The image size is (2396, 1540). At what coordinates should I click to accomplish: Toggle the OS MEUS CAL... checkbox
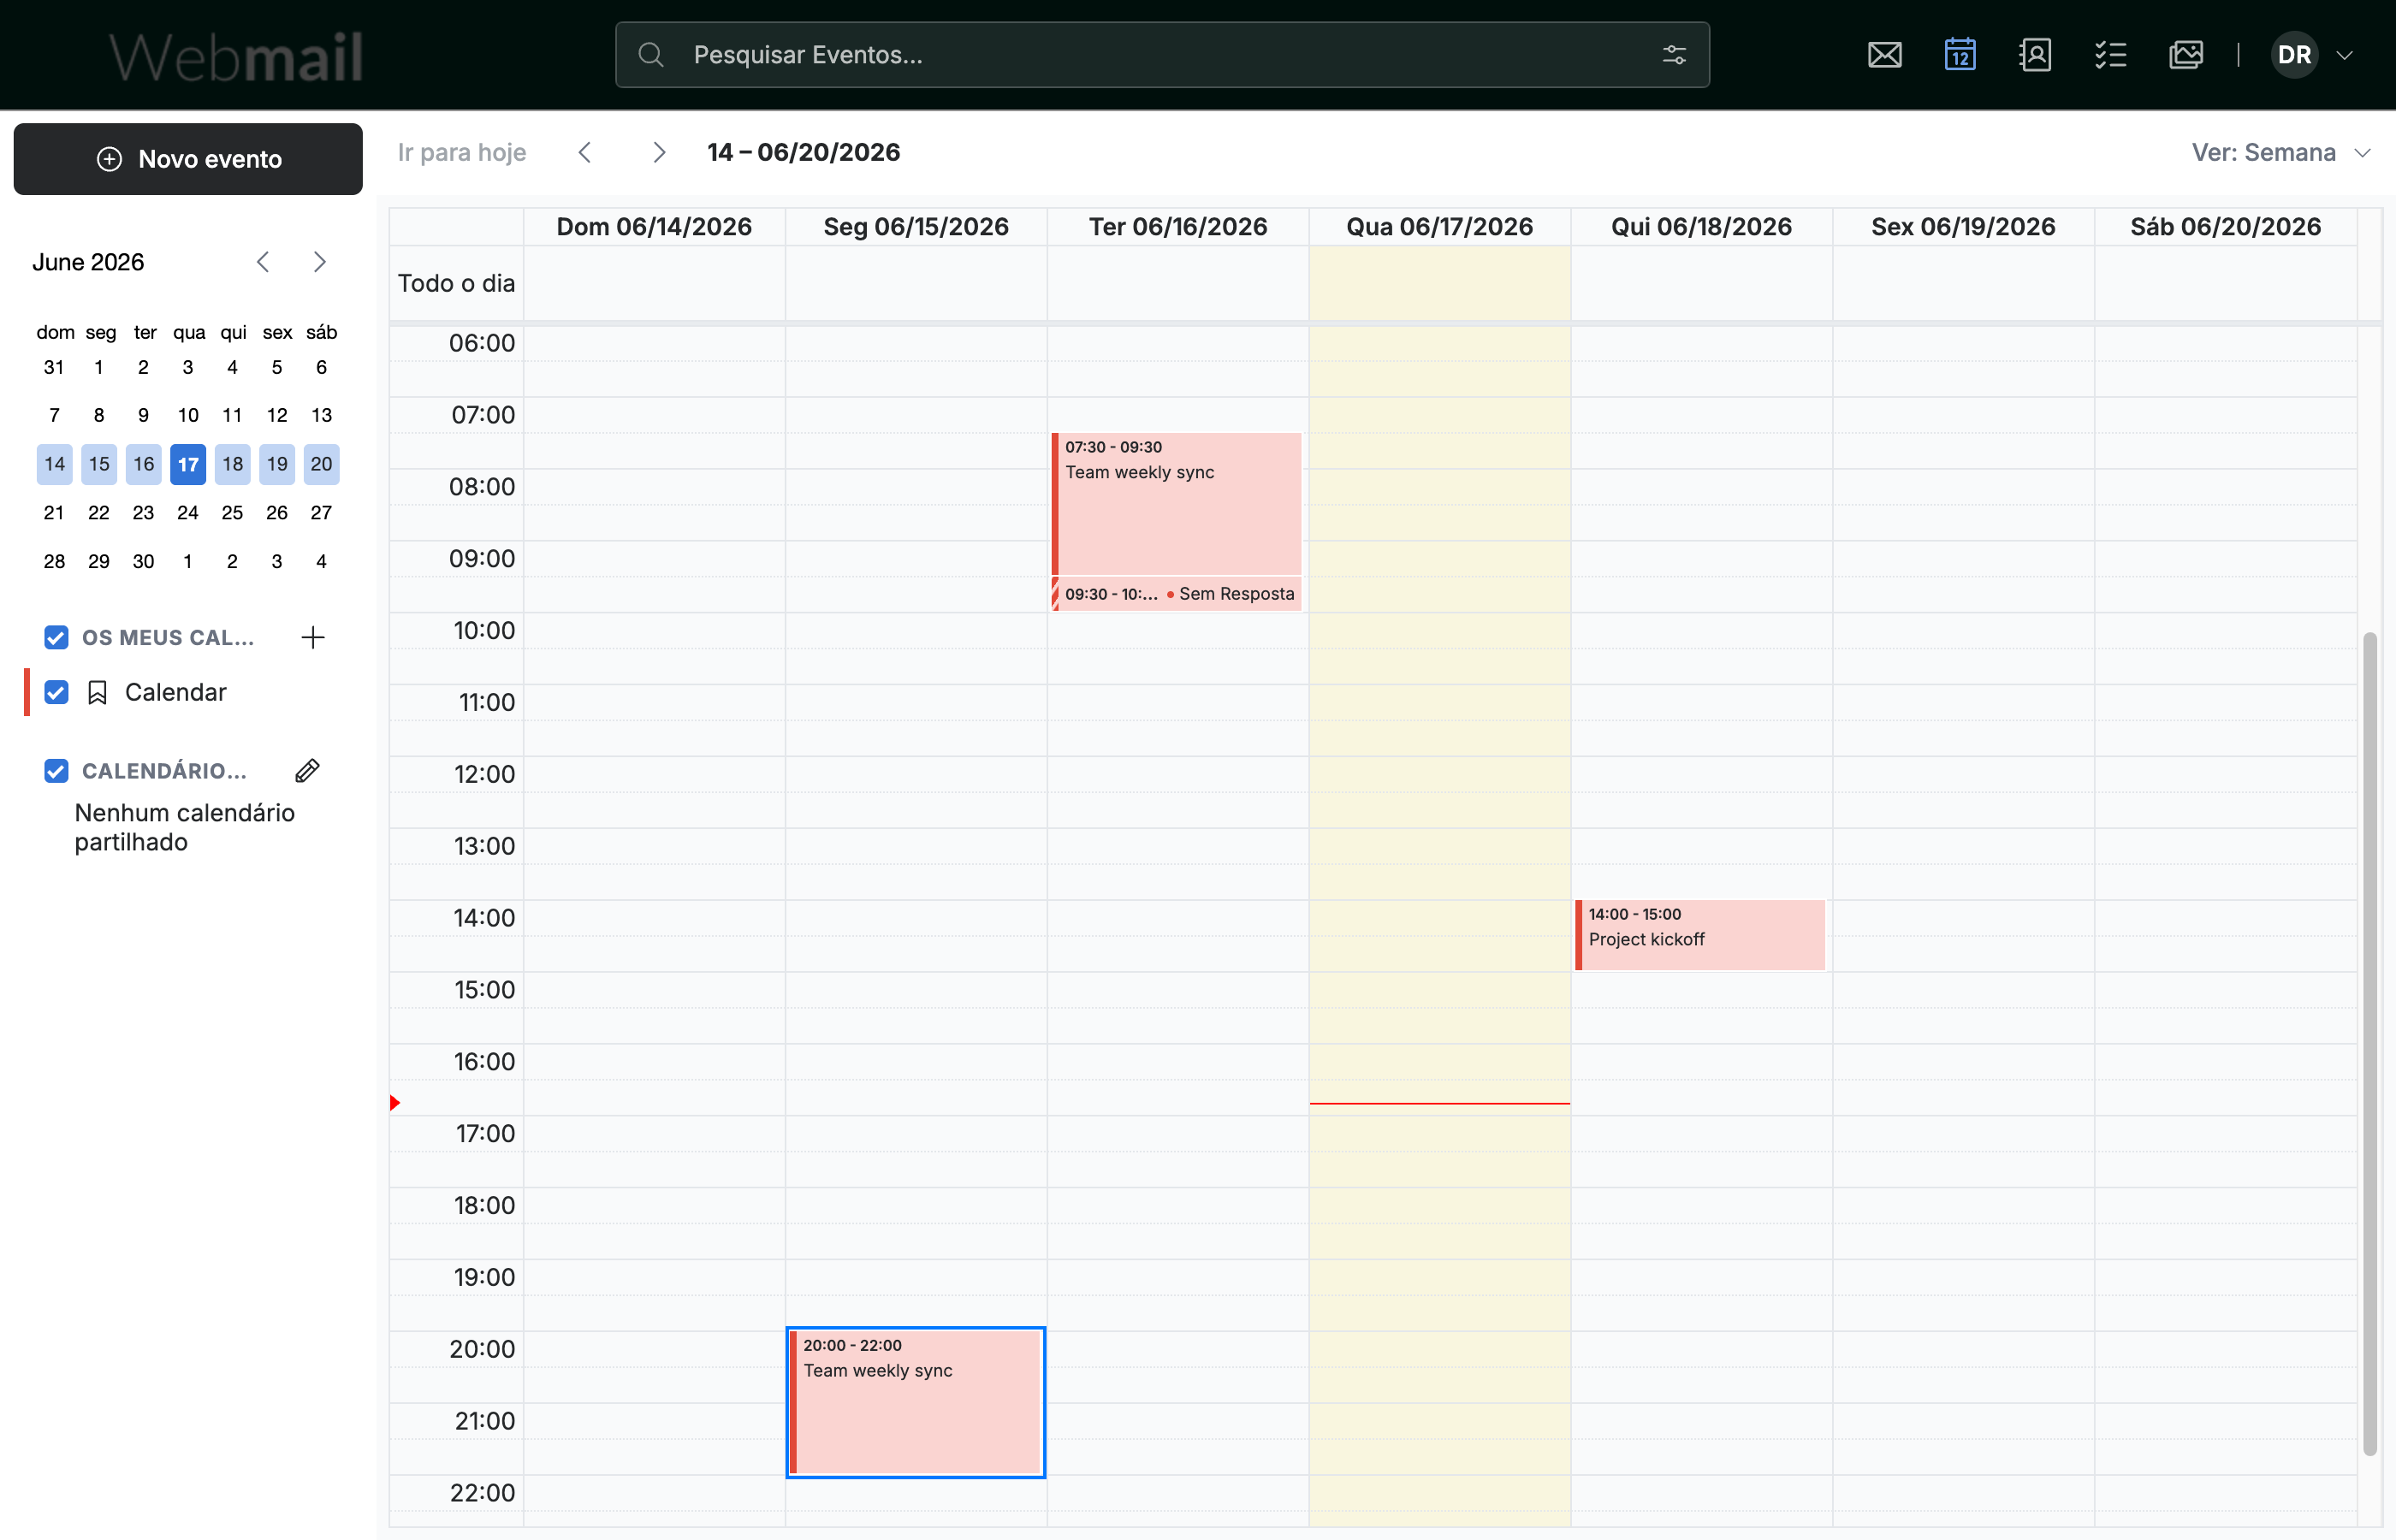point(56,637)
